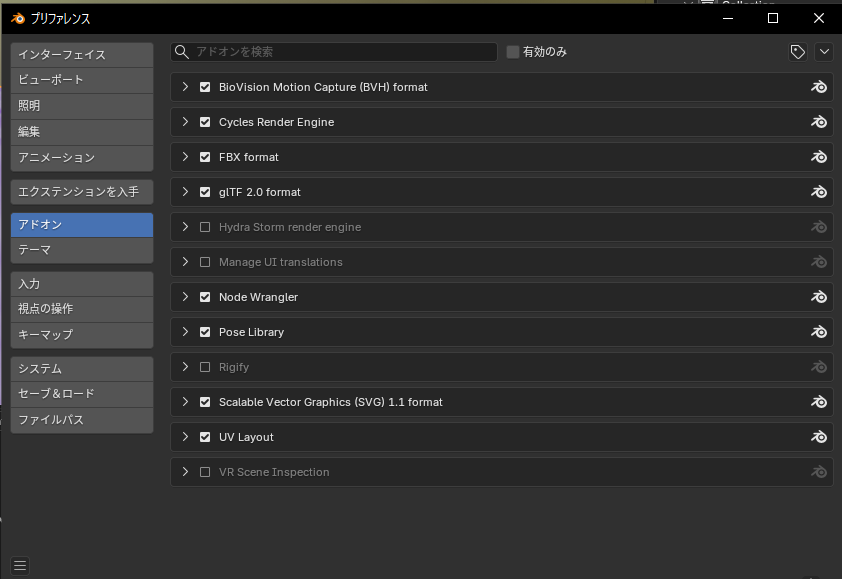Switch to the テーマ preferences section
Viewport: 842px width, 579px height.
82,250
